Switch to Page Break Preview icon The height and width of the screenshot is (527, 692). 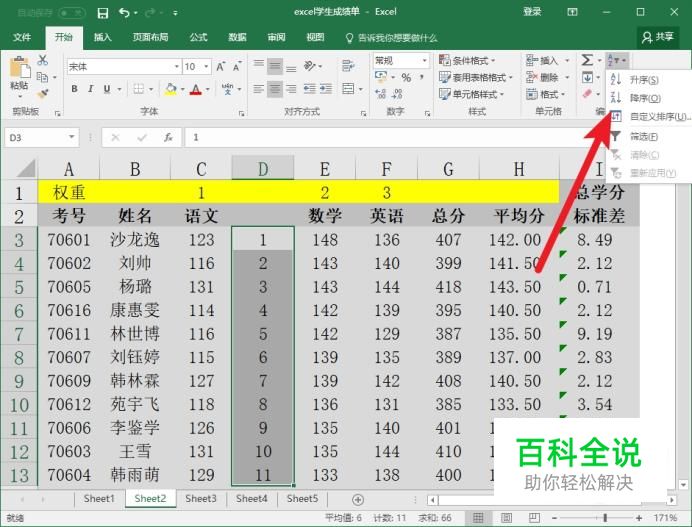tap(534, 518)
